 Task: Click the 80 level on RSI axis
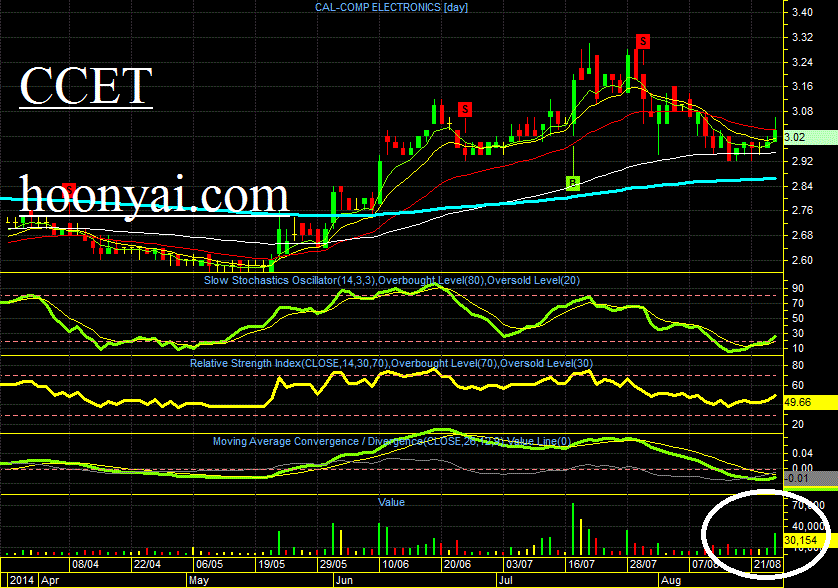pyautogui.click(x=798, y=366)
